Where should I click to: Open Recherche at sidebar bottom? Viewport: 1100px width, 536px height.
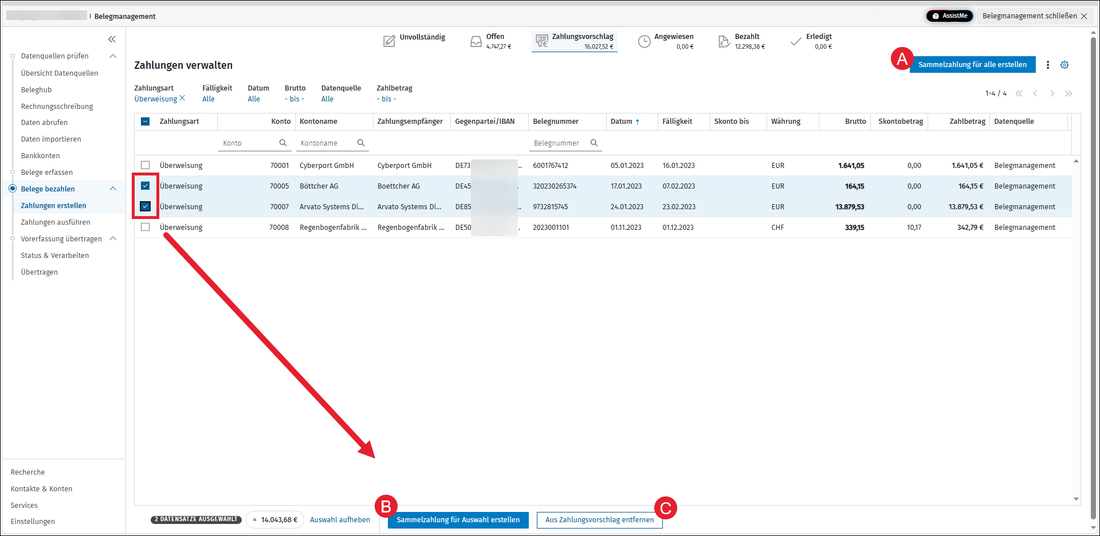(27, 472)
